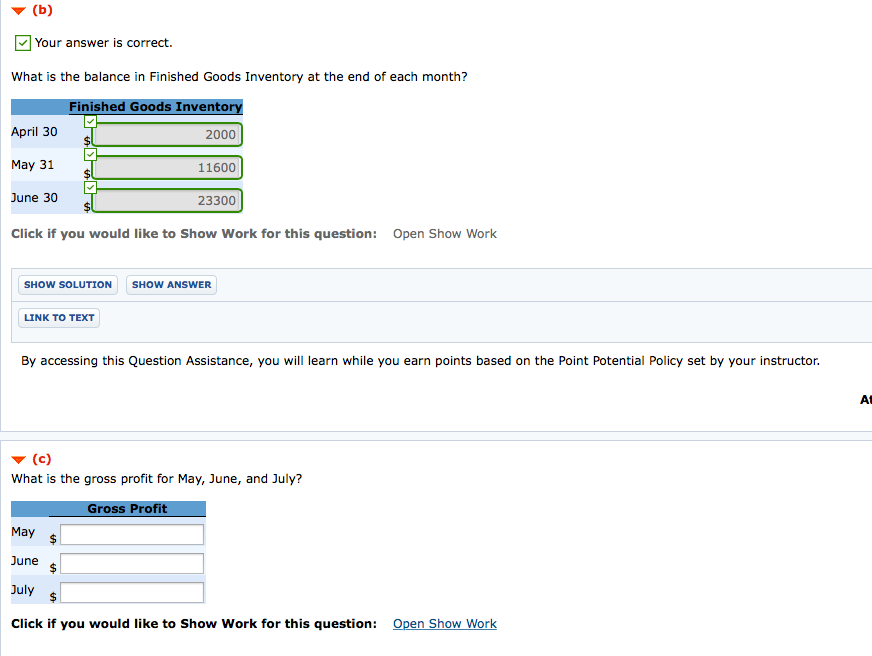Click the green checkmark beside "Your answer is correct"
This screenshot has width=872, height=656.
(x=22, y=43)
